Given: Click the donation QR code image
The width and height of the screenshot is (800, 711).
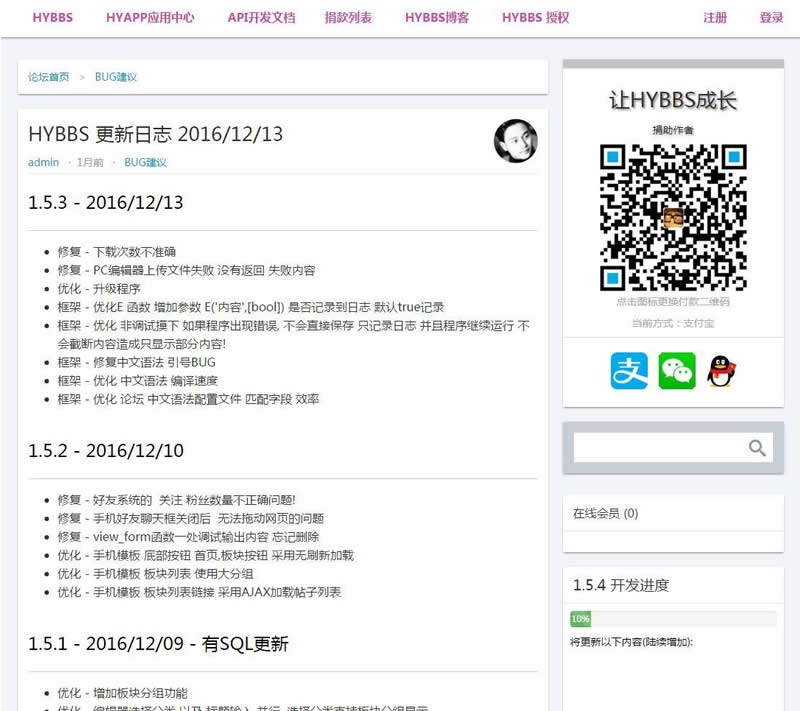Looking at the screenshot, I should 673,217.
